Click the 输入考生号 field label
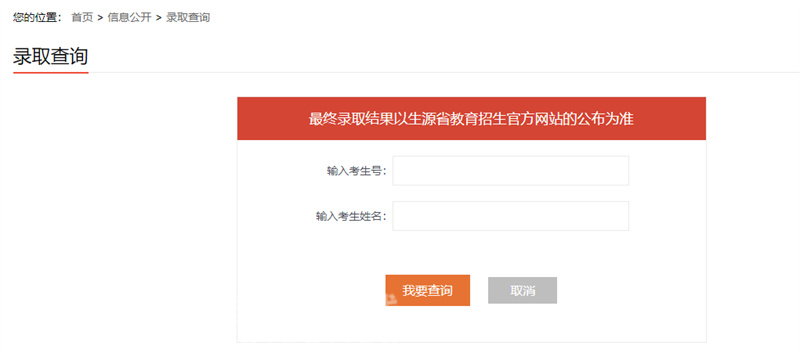Viewport: 800px width, 360px height. [x=357, y=171]
